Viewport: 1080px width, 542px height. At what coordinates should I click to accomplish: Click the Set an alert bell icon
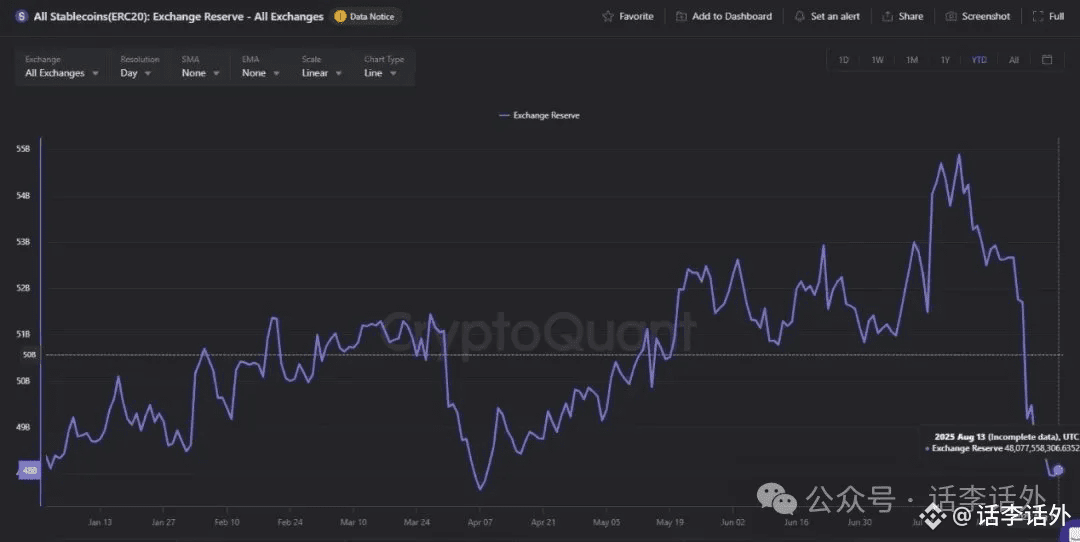click(x=799, y=17)
